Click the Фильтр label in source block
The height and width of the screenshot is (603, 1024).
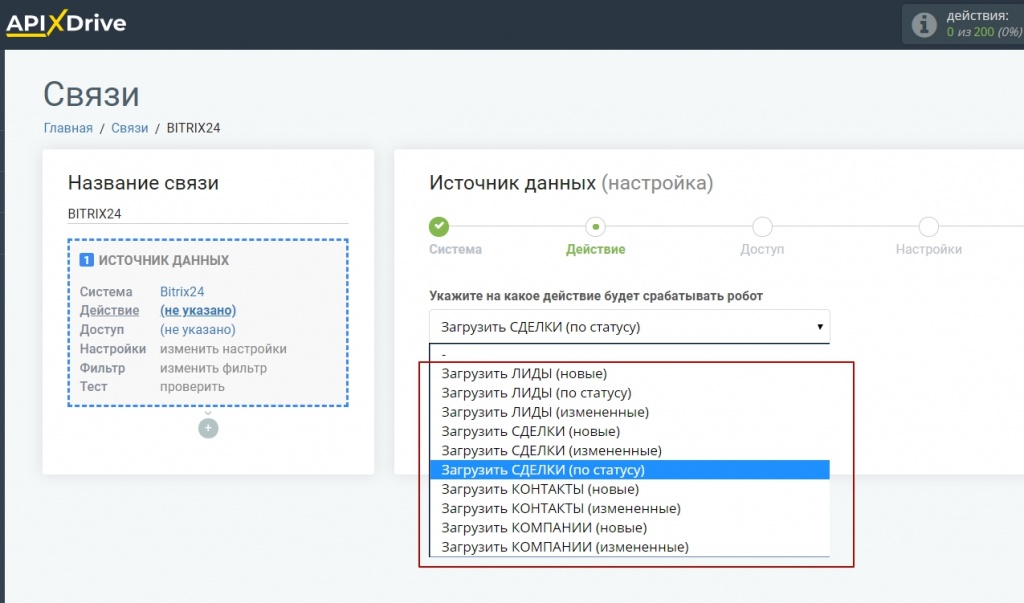pos(103,368)
